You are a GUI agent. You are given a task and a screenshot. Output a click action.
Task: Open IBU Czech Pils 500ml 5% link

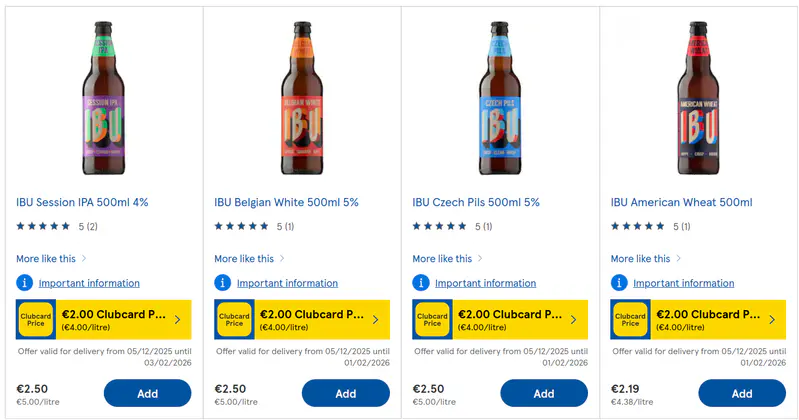pyautogui.click(x=476, y=202)
